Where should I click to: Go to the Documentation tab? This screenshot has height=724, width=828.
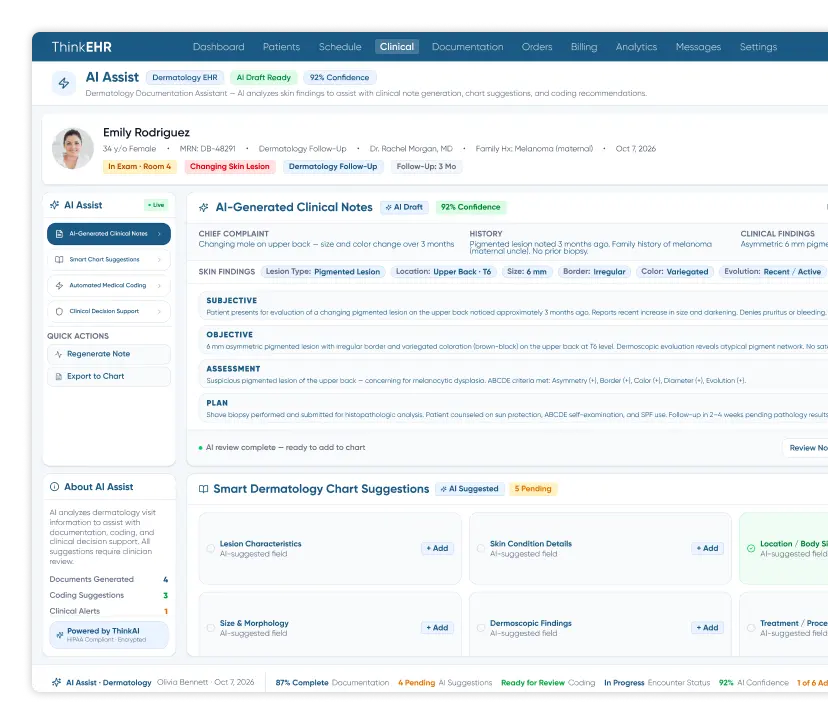467,46
